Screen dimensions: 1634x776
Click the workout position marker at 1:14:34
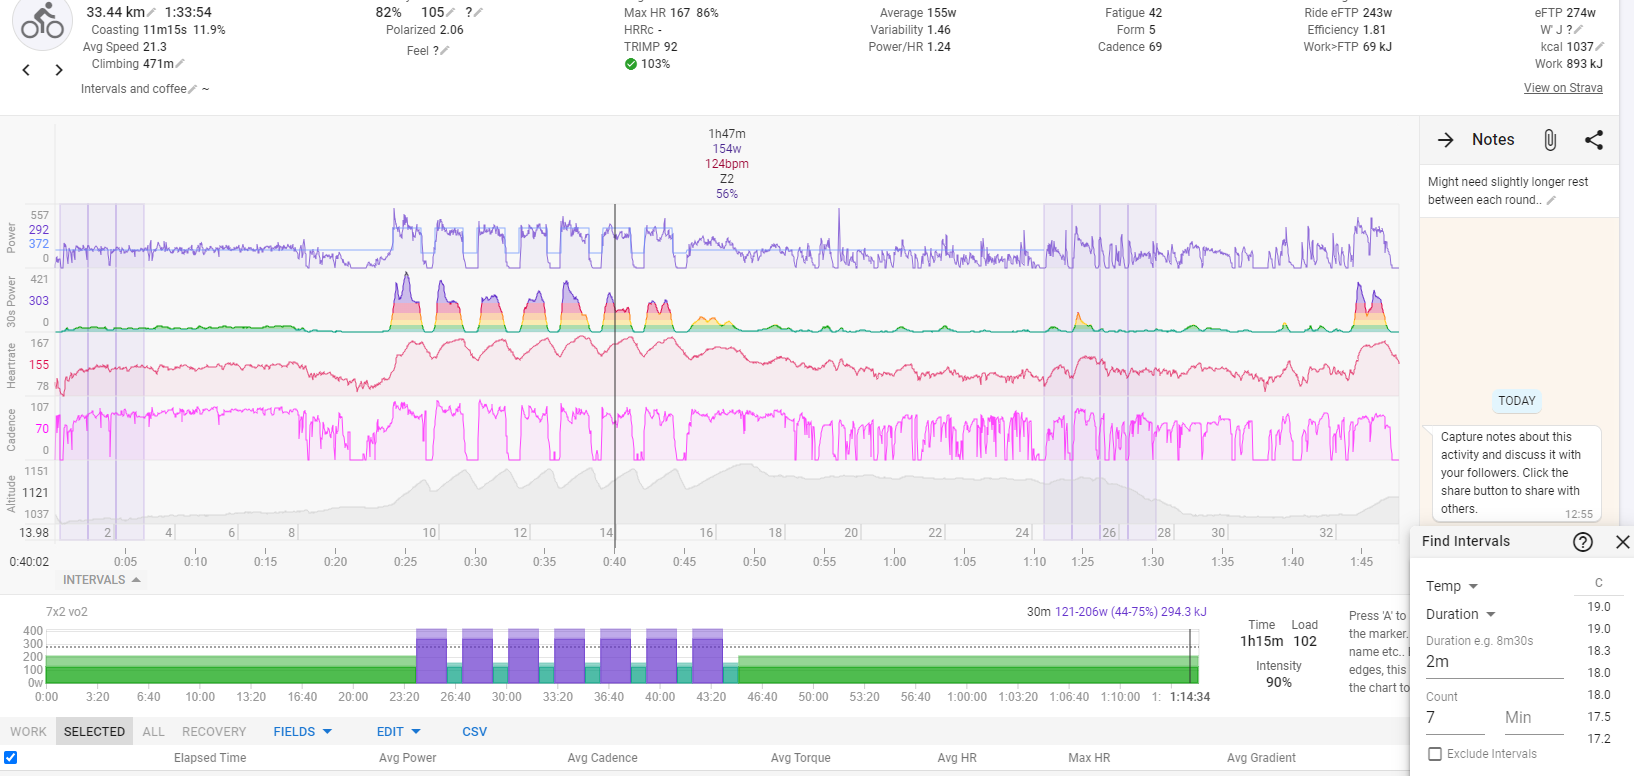1190,656
